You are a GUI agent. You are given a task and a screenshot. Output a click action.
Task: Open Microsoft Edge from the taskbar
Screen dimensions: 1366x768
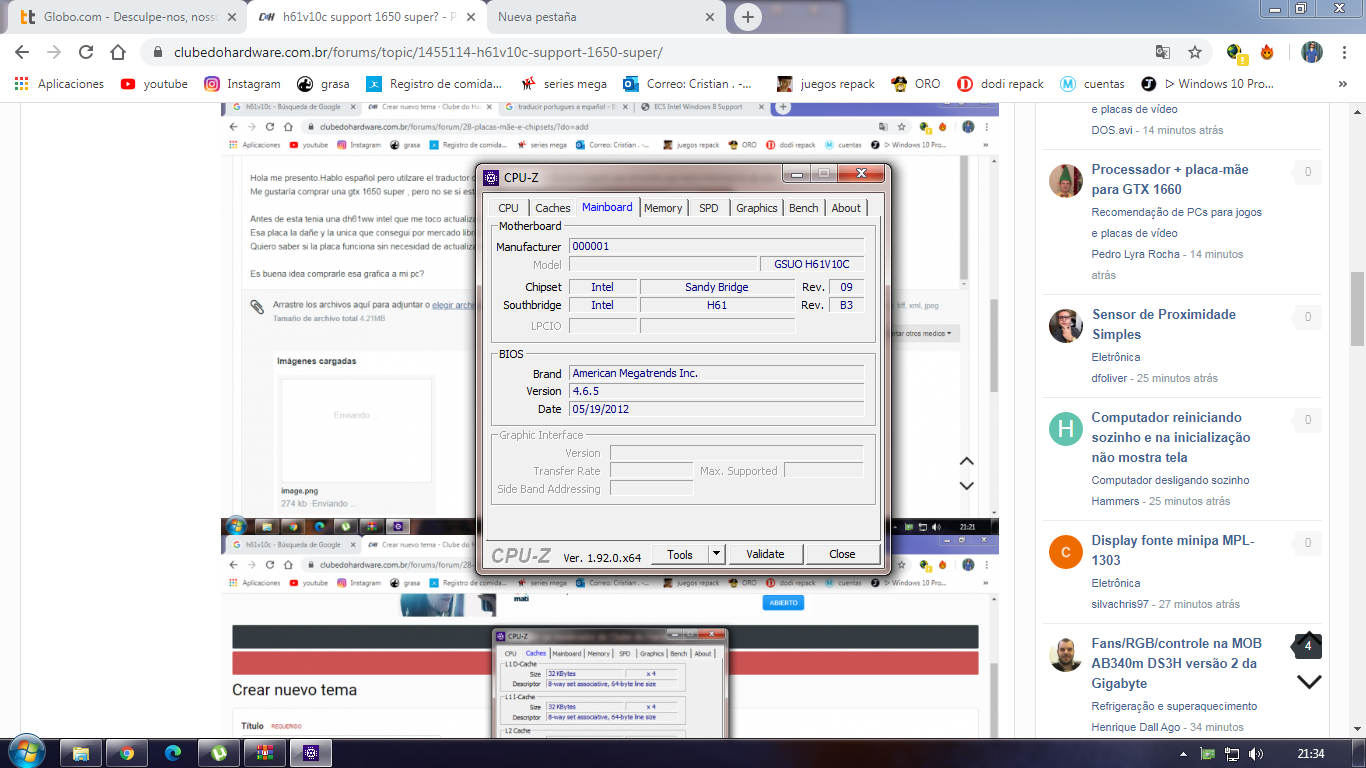click(173, 752)
